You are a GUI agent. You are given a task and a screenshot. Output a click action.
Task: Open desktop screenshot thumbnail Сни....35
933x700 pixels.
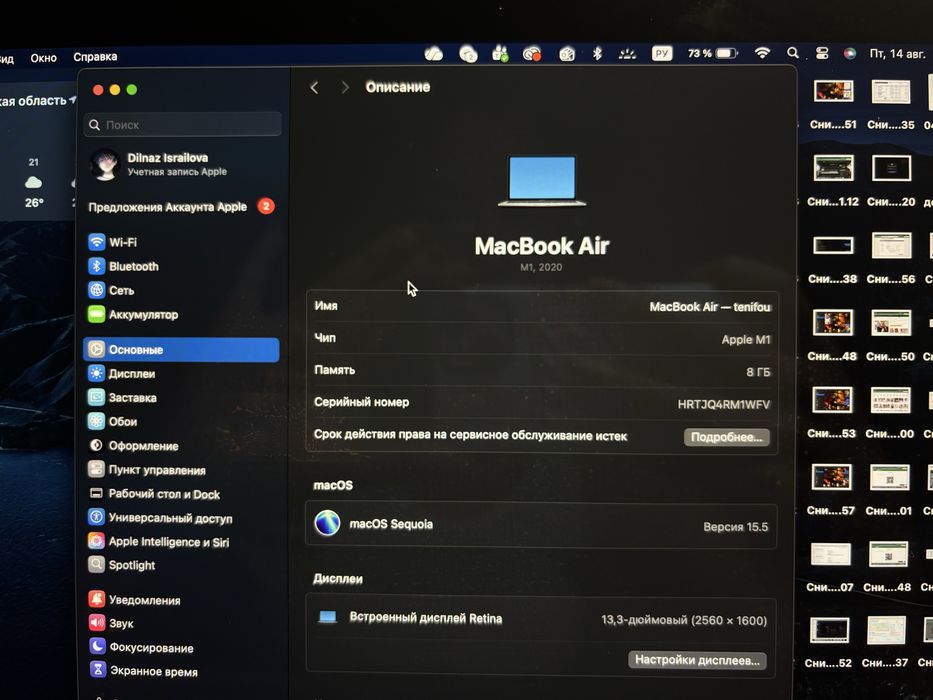point(891,91)
